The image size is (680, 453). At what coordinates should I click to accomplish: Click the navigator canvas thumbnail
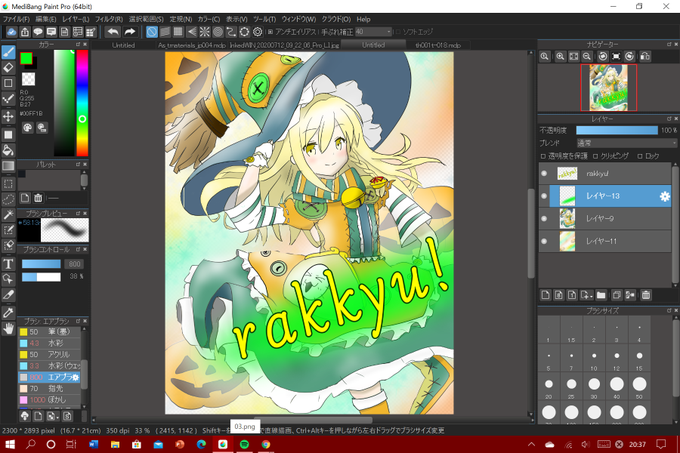pyautogui.click(x=608, y=88)
